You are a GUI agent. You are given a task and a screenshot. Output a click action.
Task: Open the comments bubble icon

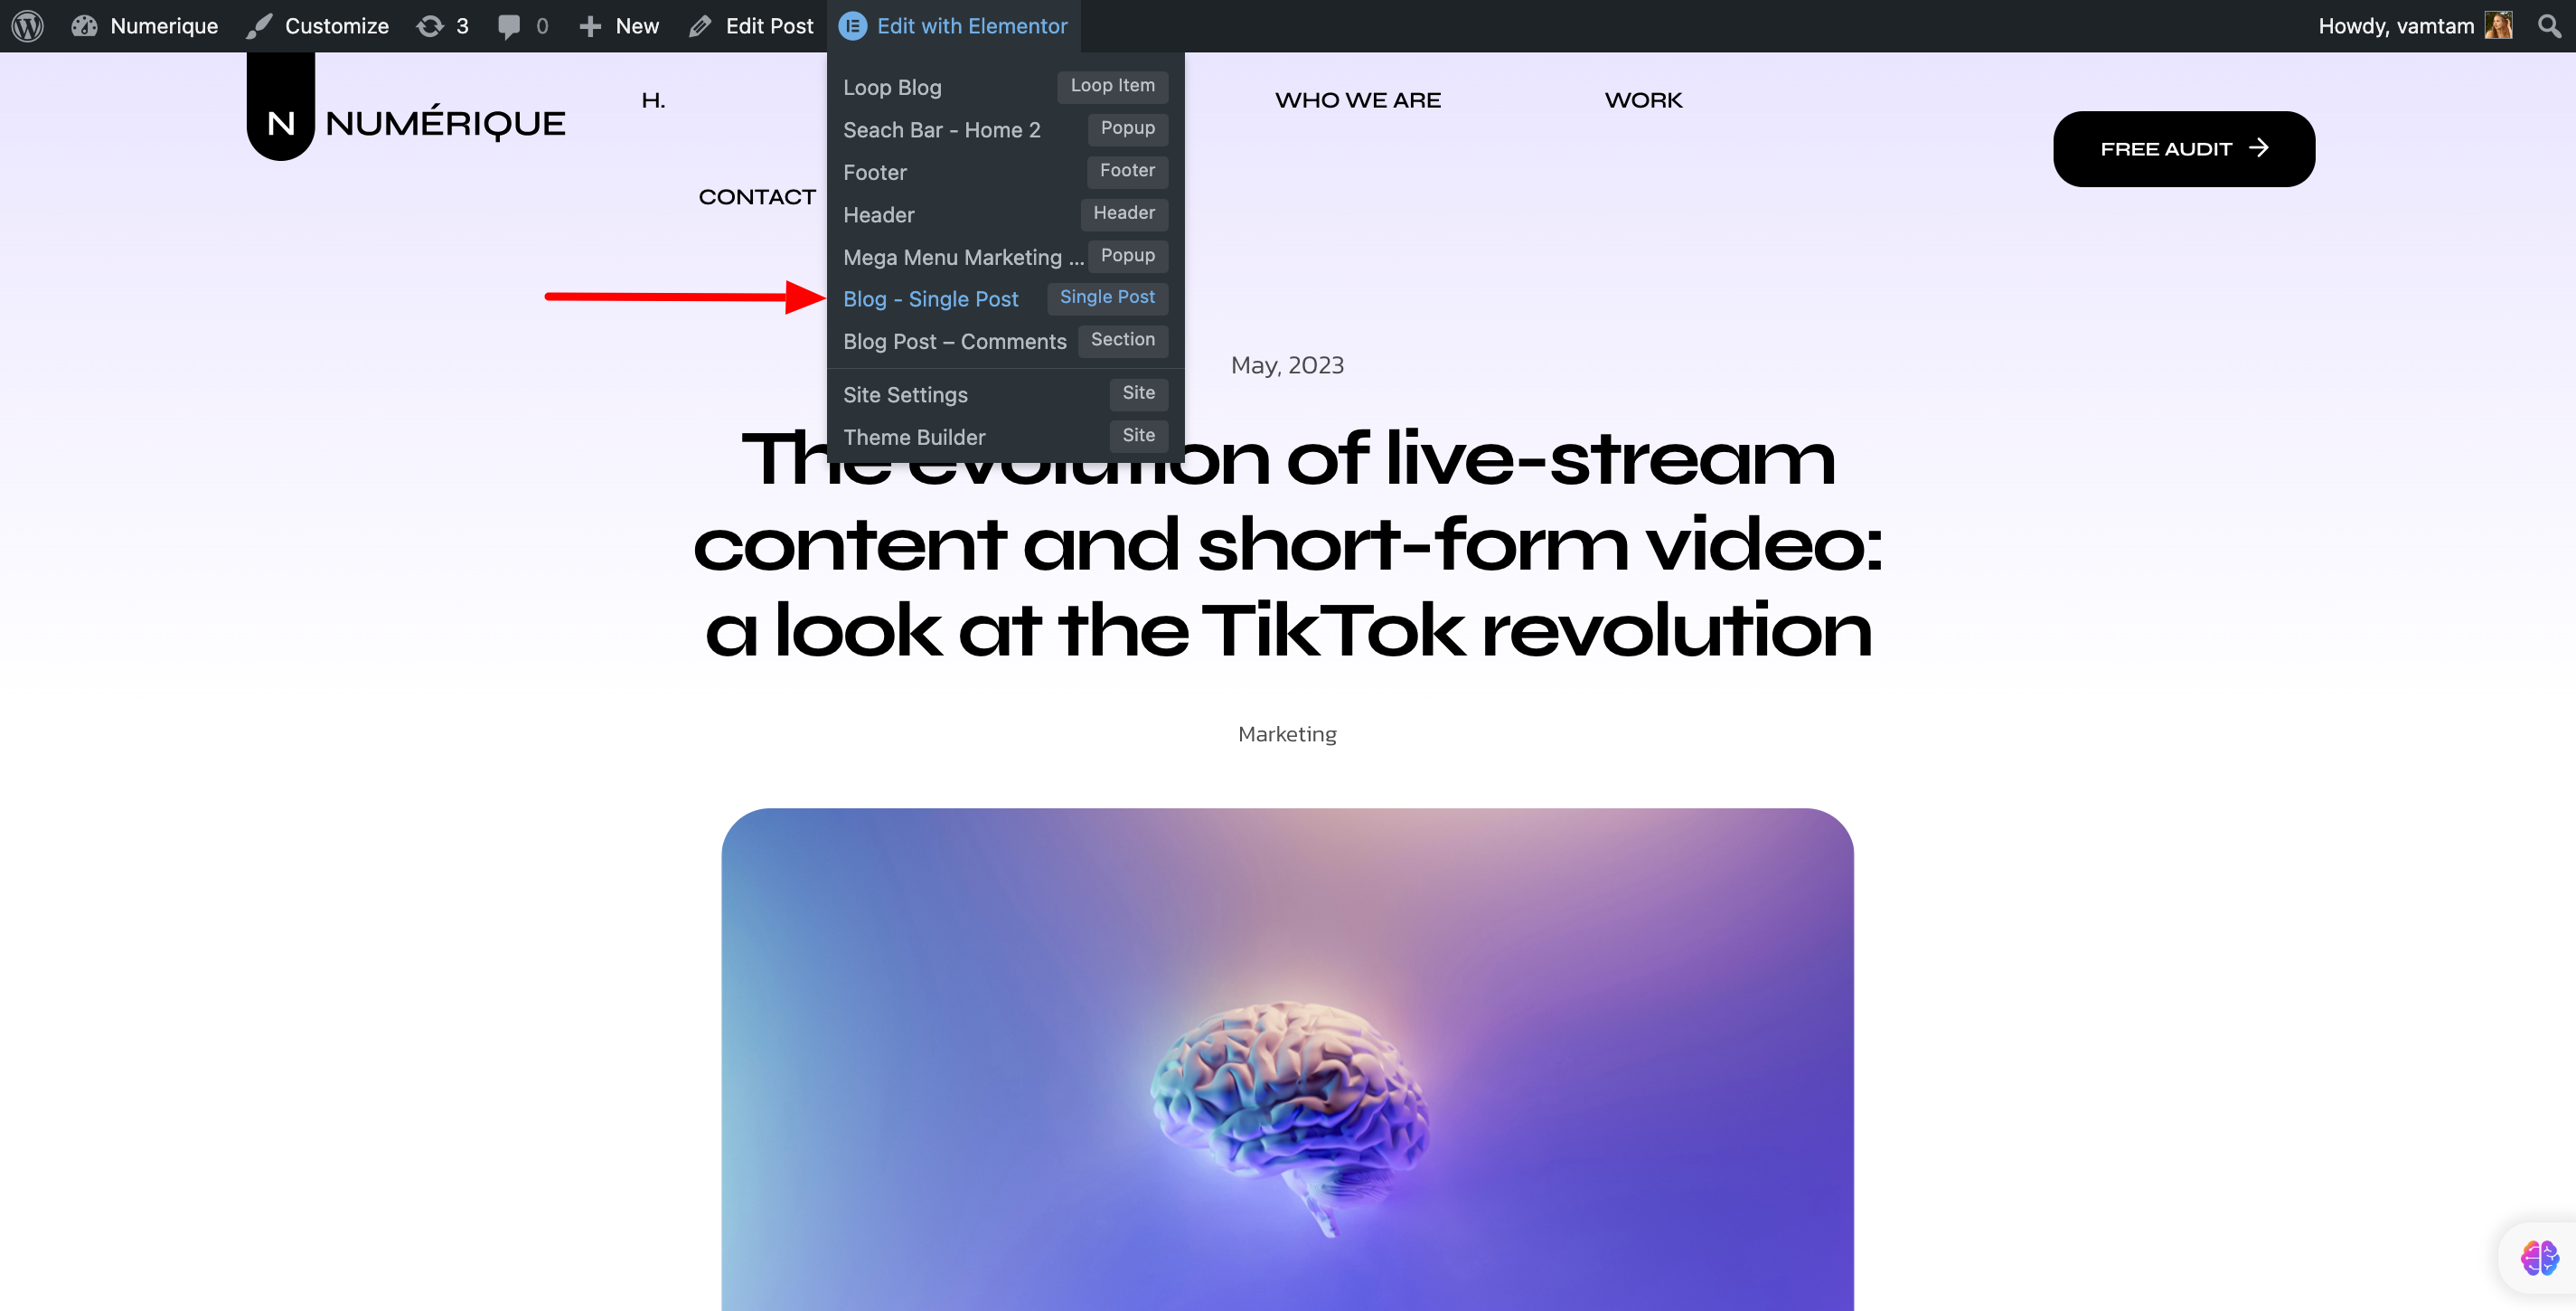[x=509, y=27]
